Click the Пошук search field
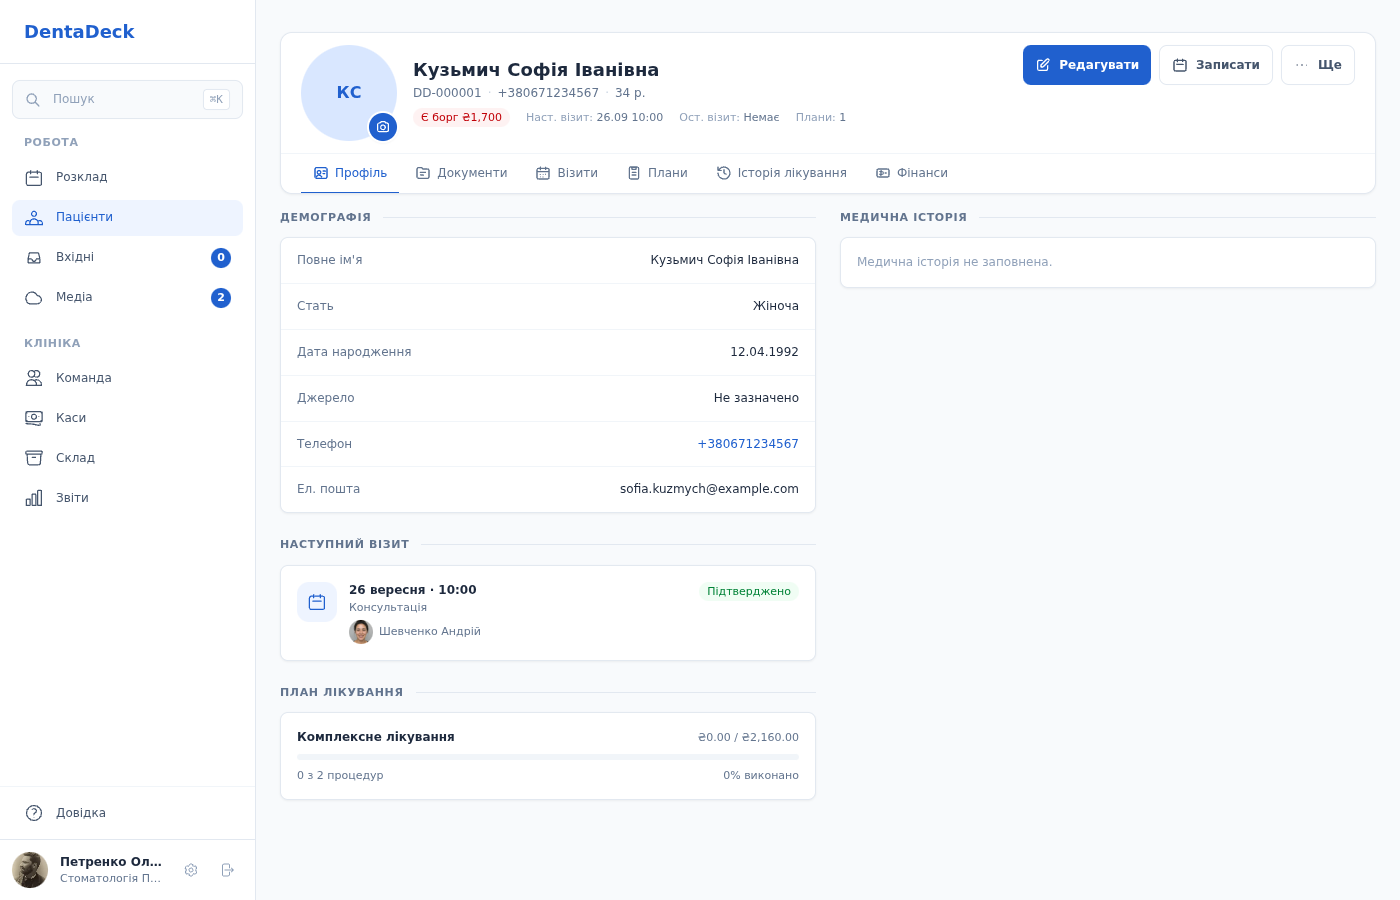This screenshot has height=900, width=1400. pyautogui.click(x=127, y=99)
